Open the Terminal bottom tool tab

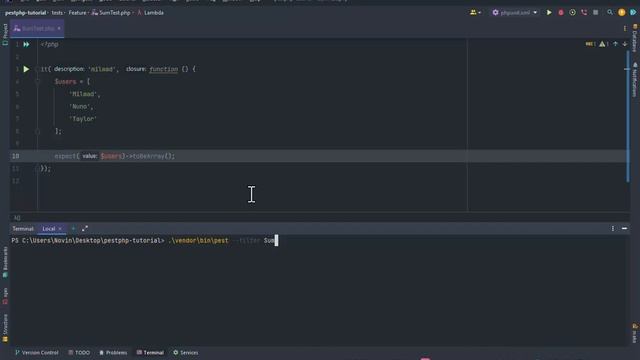pos(150,352)
